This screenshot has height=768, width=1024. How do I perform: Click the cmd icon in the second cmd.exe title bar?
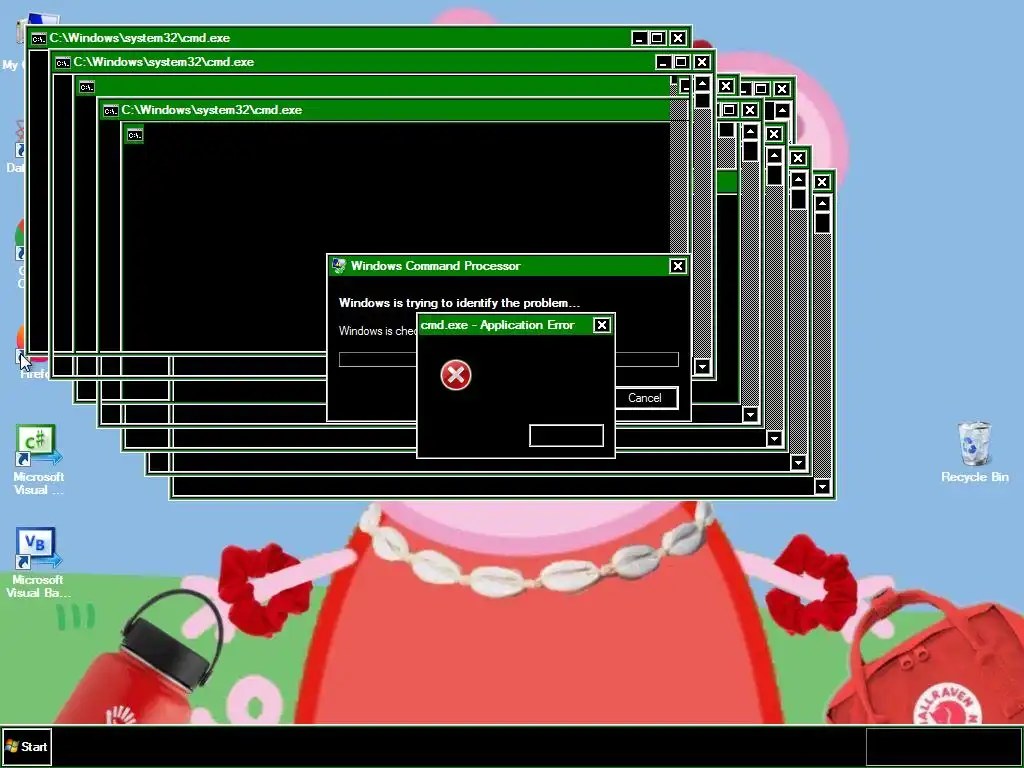point(63,63)
